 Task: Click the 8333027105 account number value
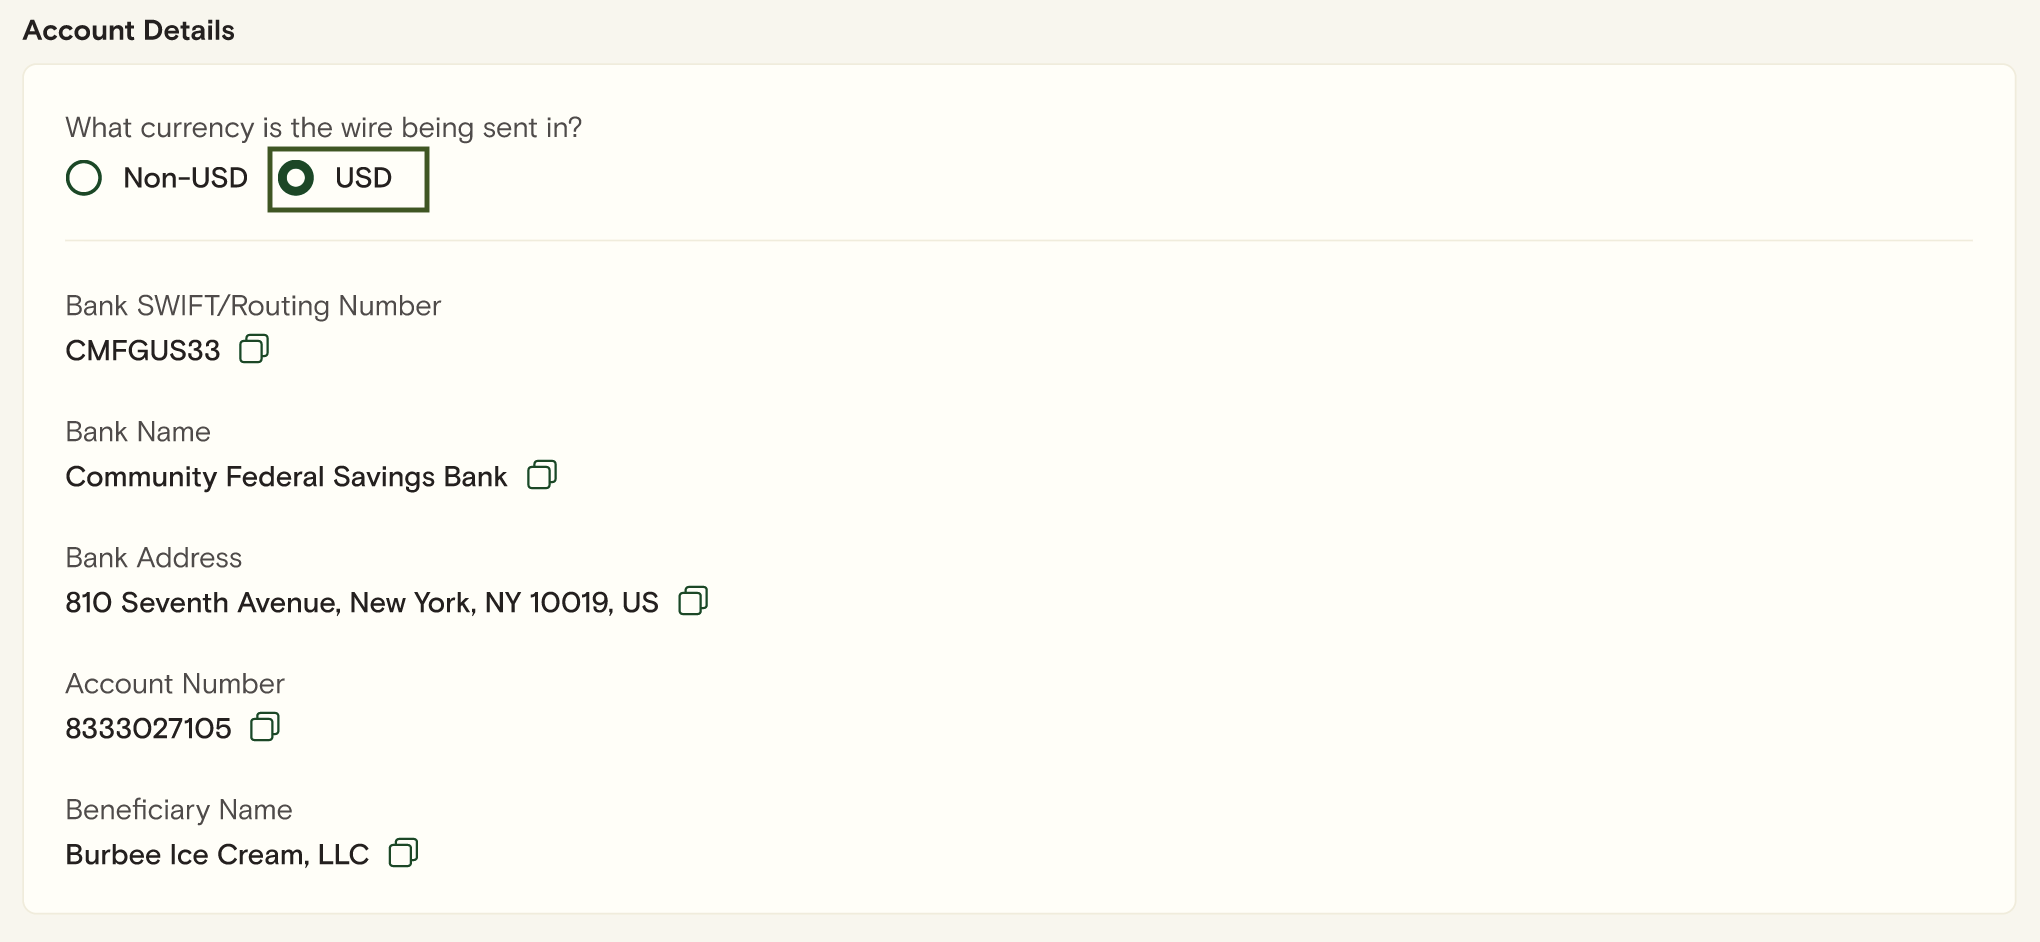pyautogui.click(x=148, y=729)
